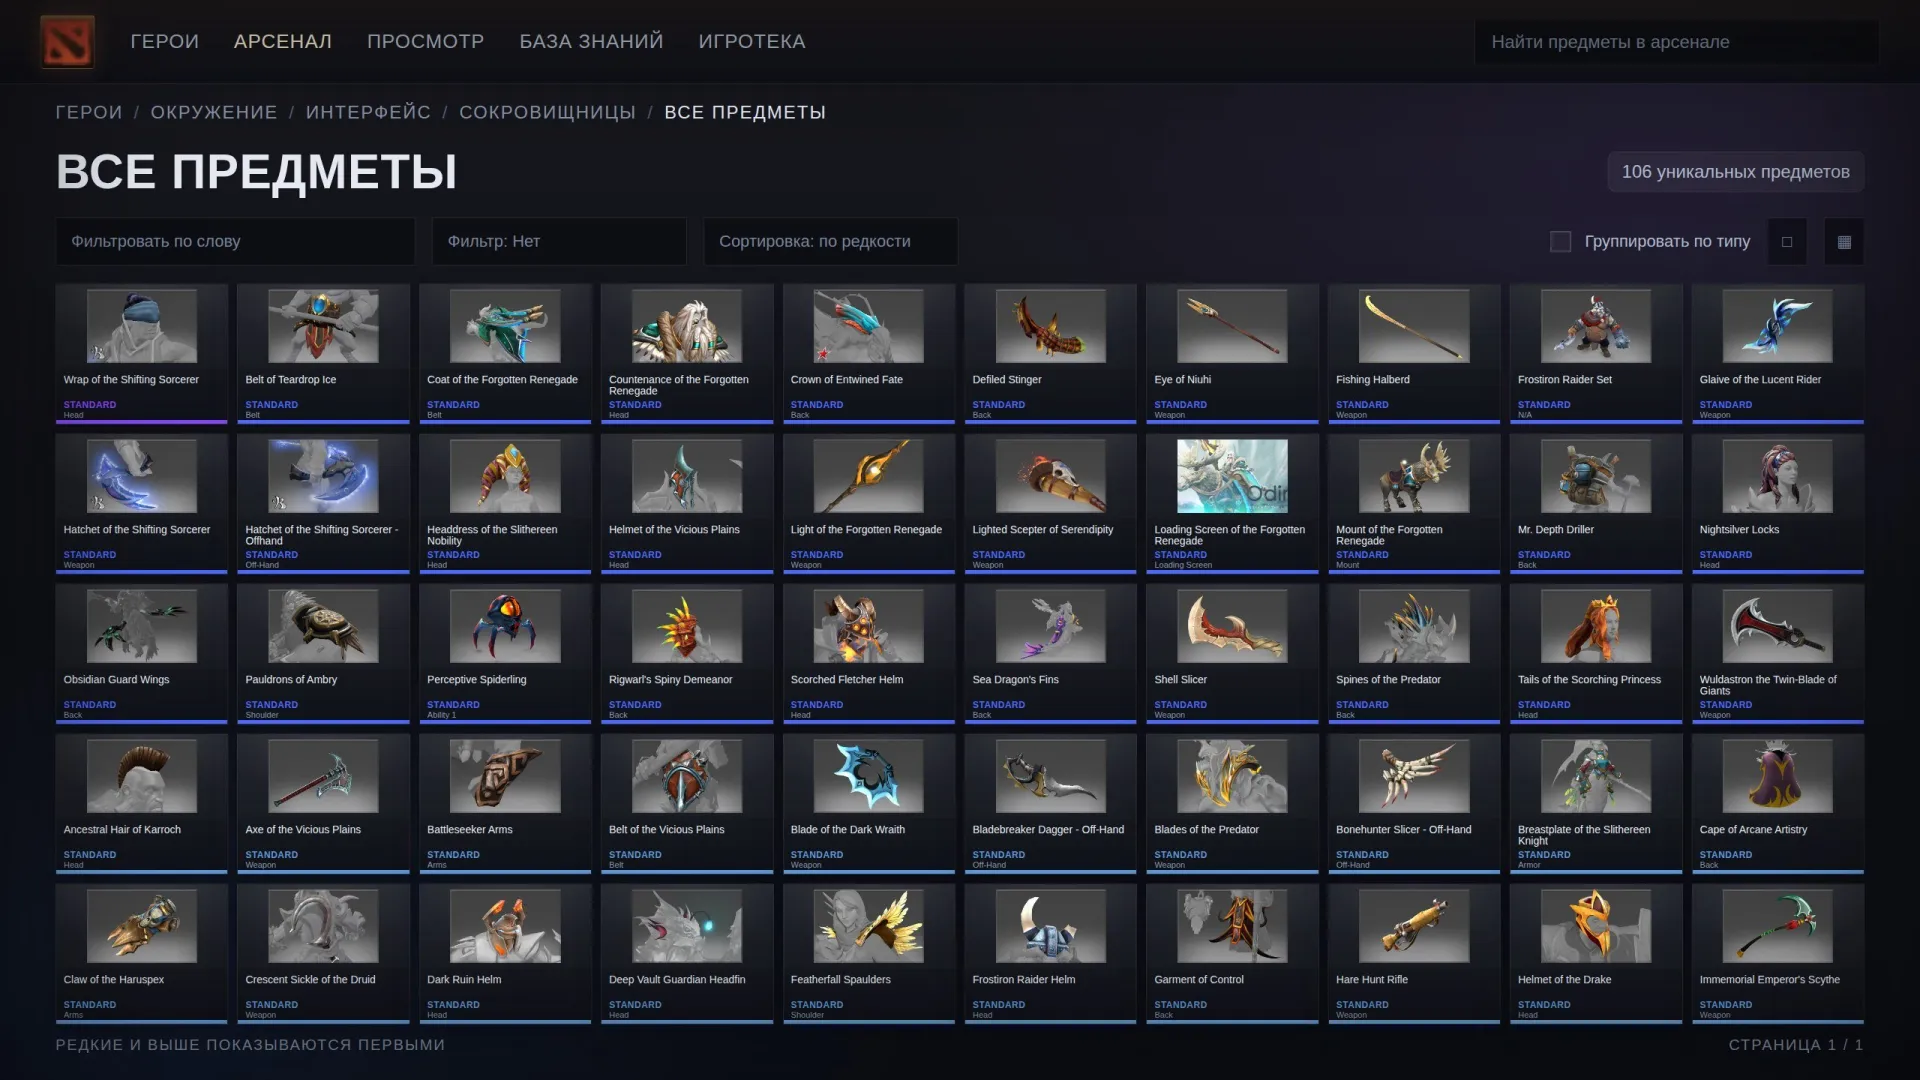Open the ИГРОТЕКА top menu
This screenshot has height=1080, width=1920.
(x=752, y=42)
